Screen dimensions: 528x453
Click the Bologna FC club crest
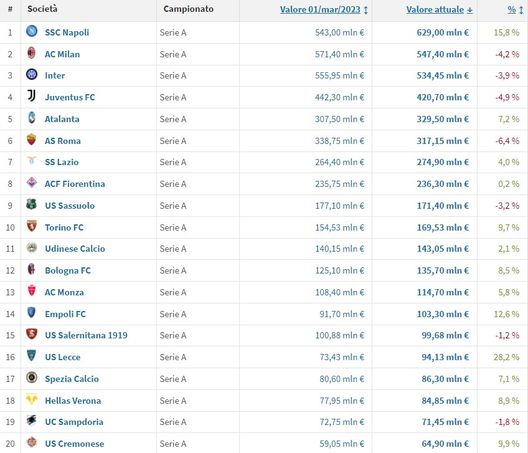pyautogui.click(x=31, y=269)
